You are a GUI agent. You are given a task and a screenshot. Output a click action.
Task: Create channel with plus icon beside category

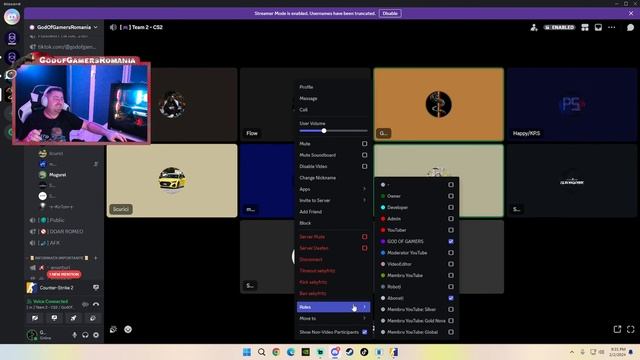point(96,258)
